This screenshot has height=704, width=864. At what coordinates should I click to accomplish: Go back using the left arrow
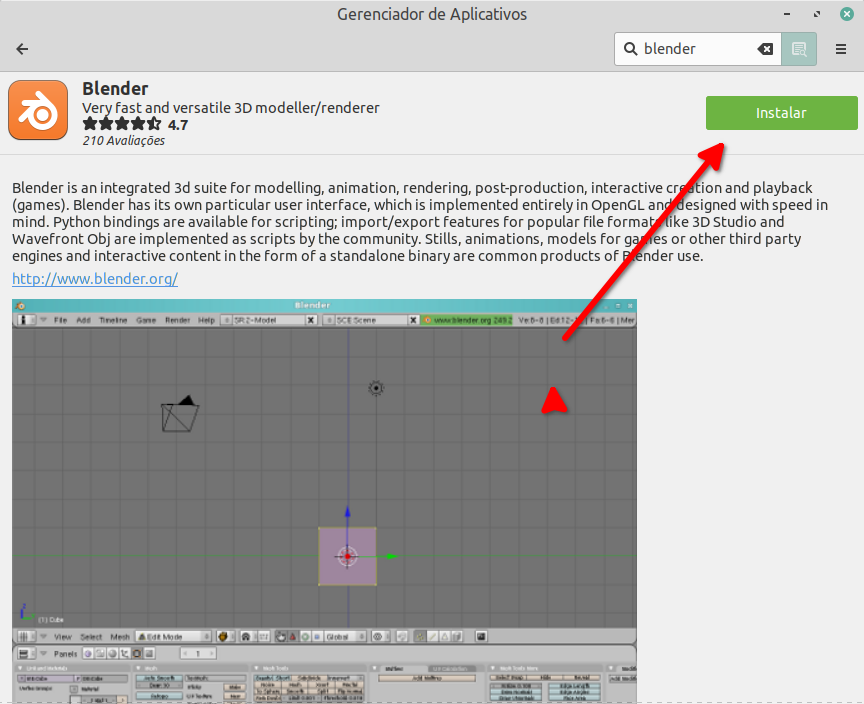(x=22, y=49)
